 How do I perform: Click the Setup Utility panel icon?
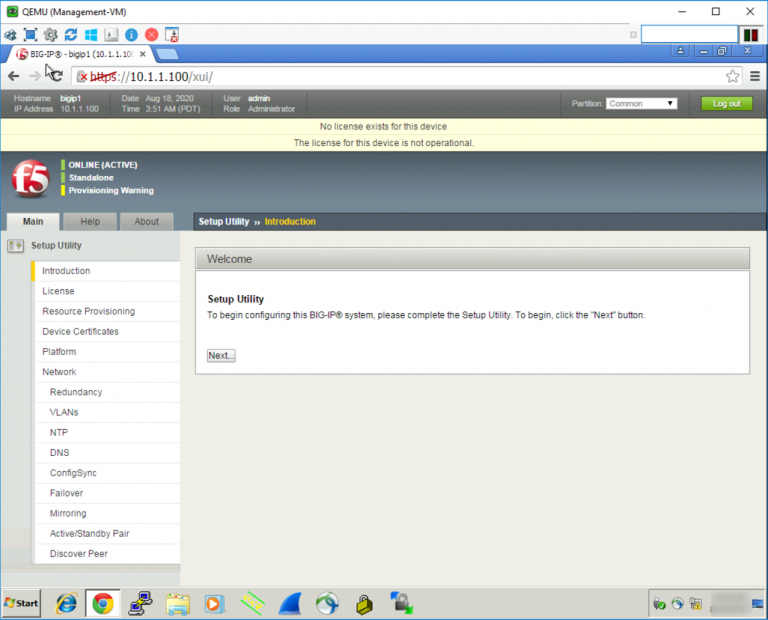pos(16,245)
